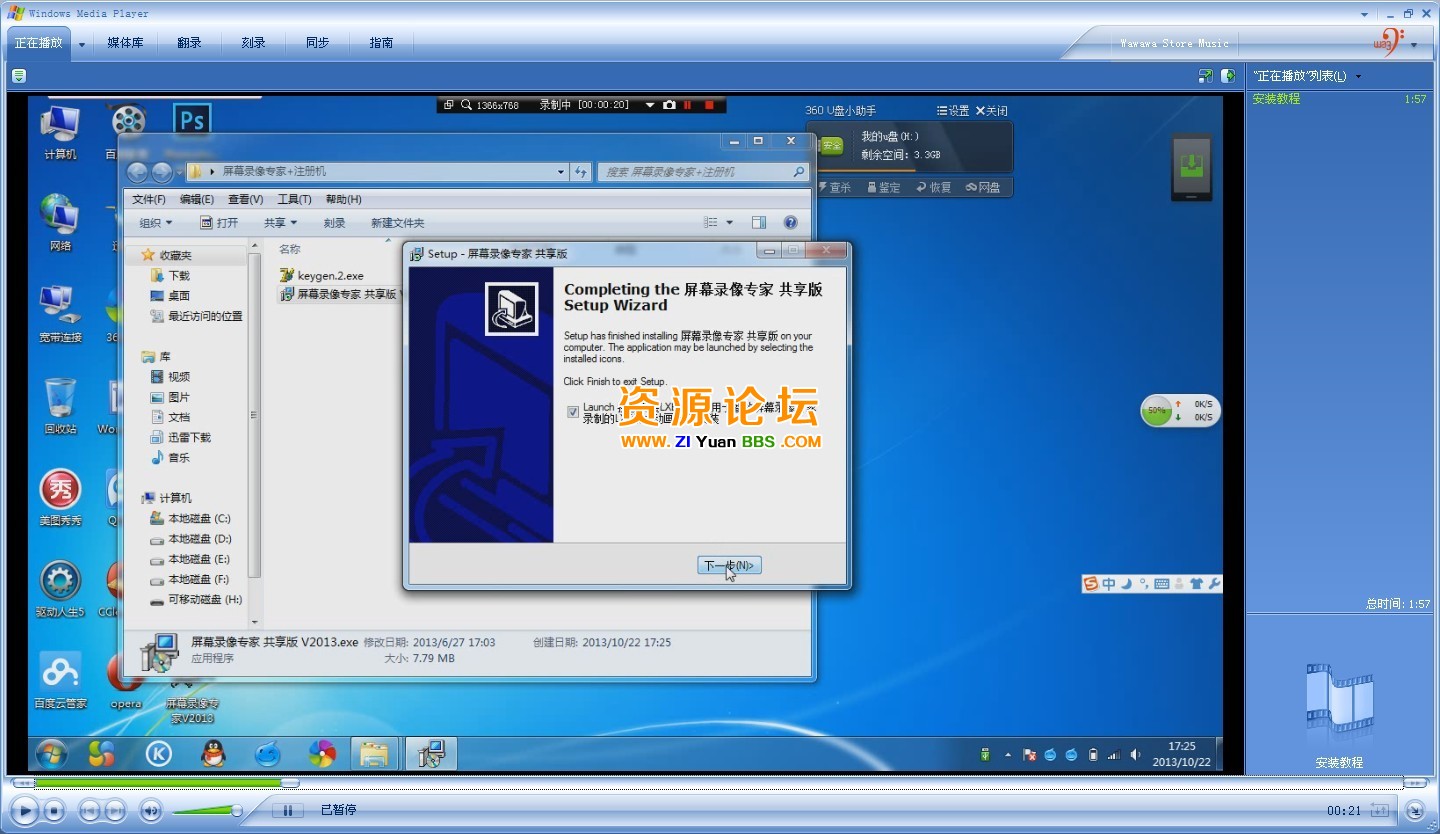Open the 指南 tab
The image size is (1440, 834).
(381, 43)
